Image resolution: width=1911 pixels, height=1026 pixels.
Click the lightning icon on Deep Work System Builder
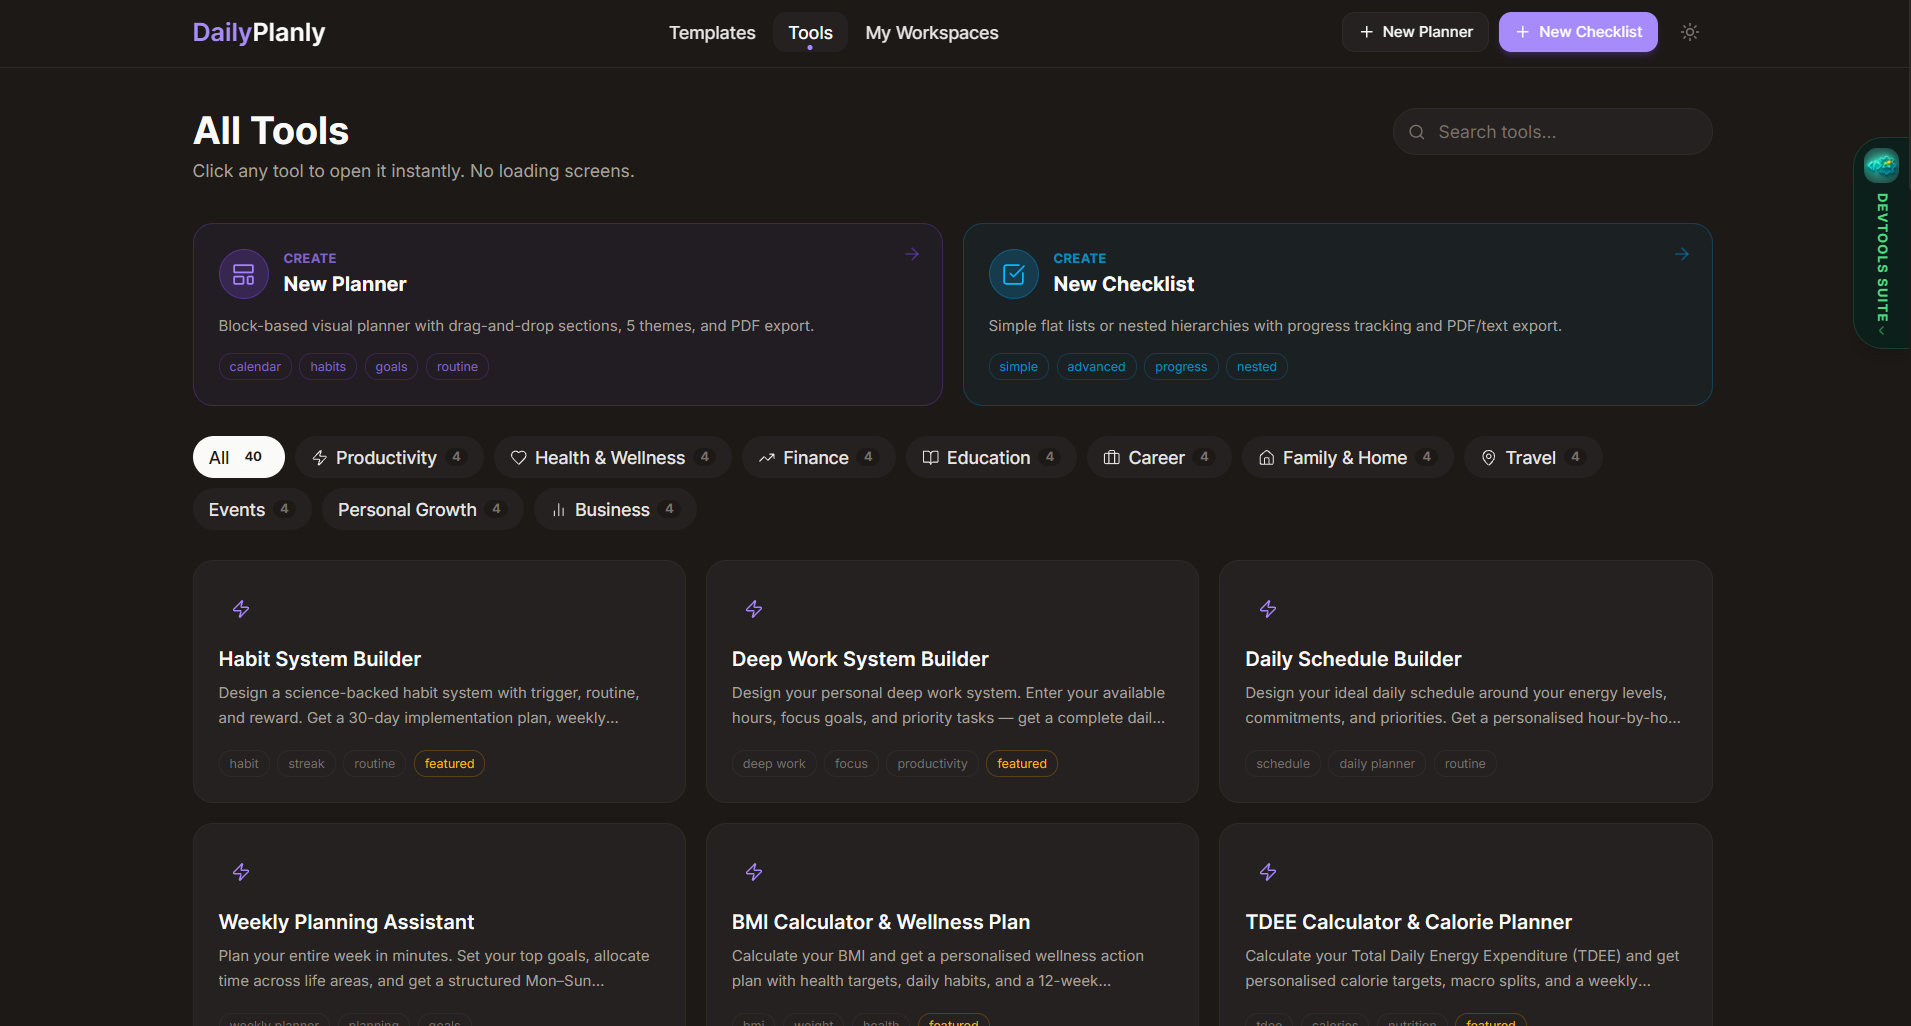pyautogui.click(x=754, y=609)
